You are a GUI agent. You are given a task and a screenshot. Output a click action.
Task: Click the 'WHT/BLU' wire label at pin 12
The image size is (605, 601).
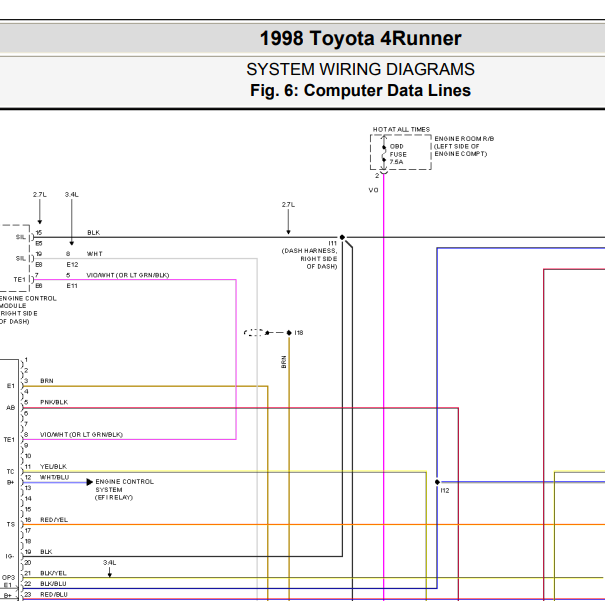[x=54, y=478]
